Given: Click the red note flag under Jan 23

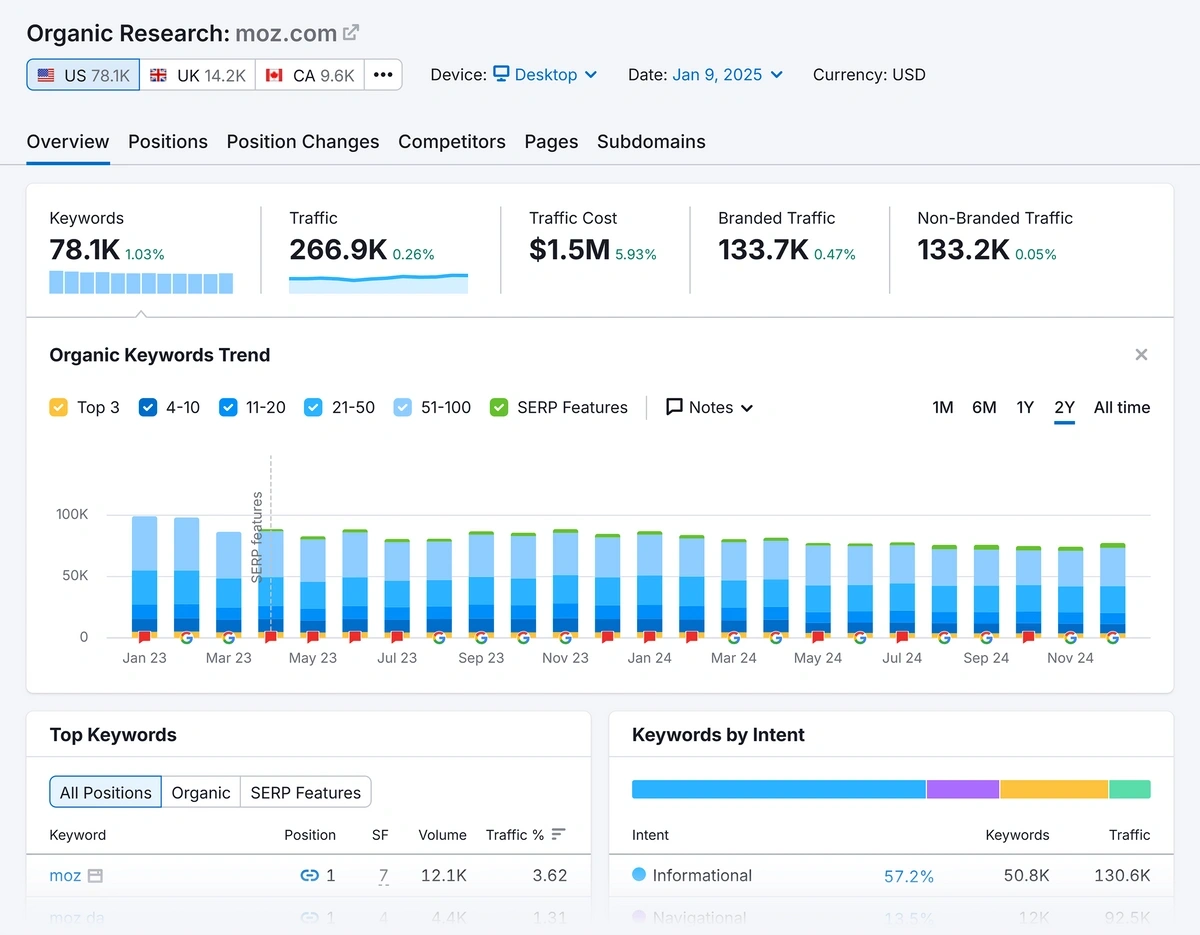Looking at the screenshot, I should click(144, 637).
